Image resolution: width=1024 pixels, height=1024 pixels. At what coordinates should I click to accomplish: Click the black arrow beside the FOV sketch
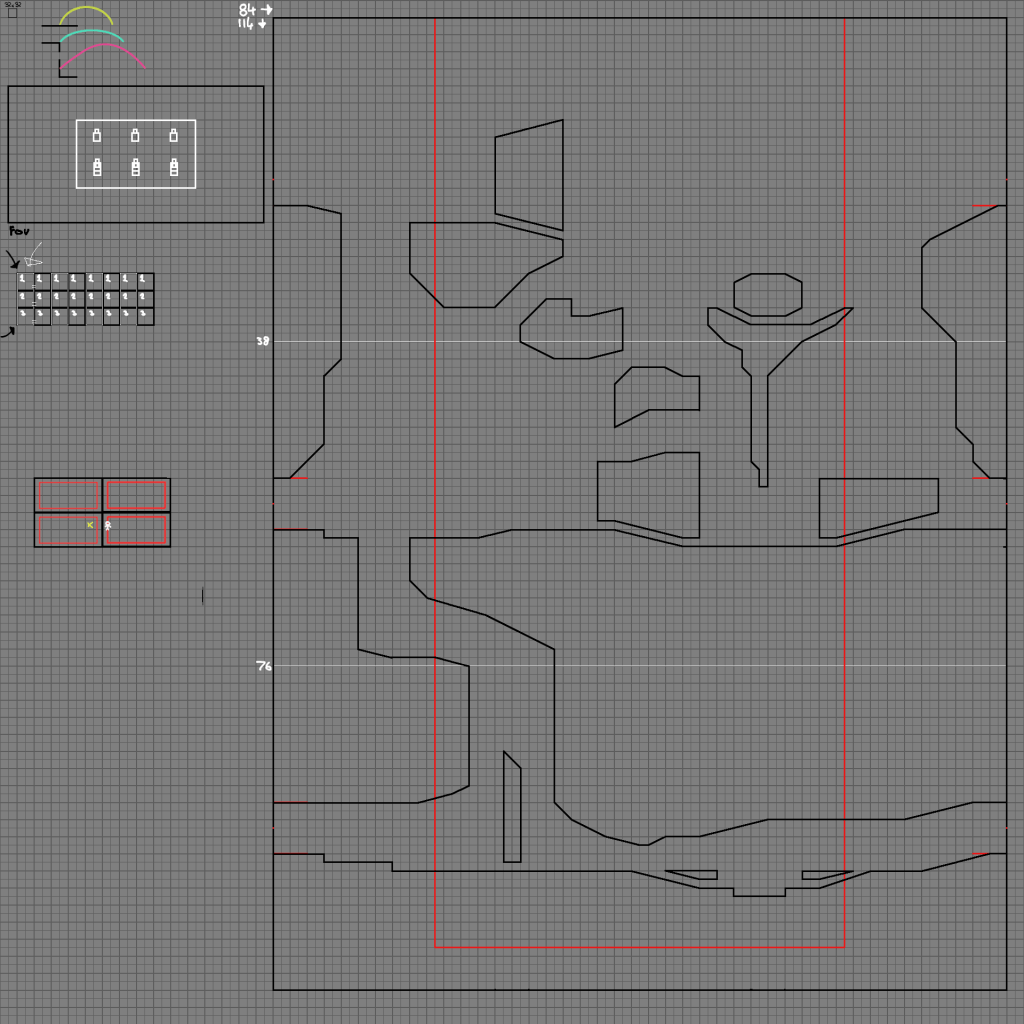[x=13, y=261]
